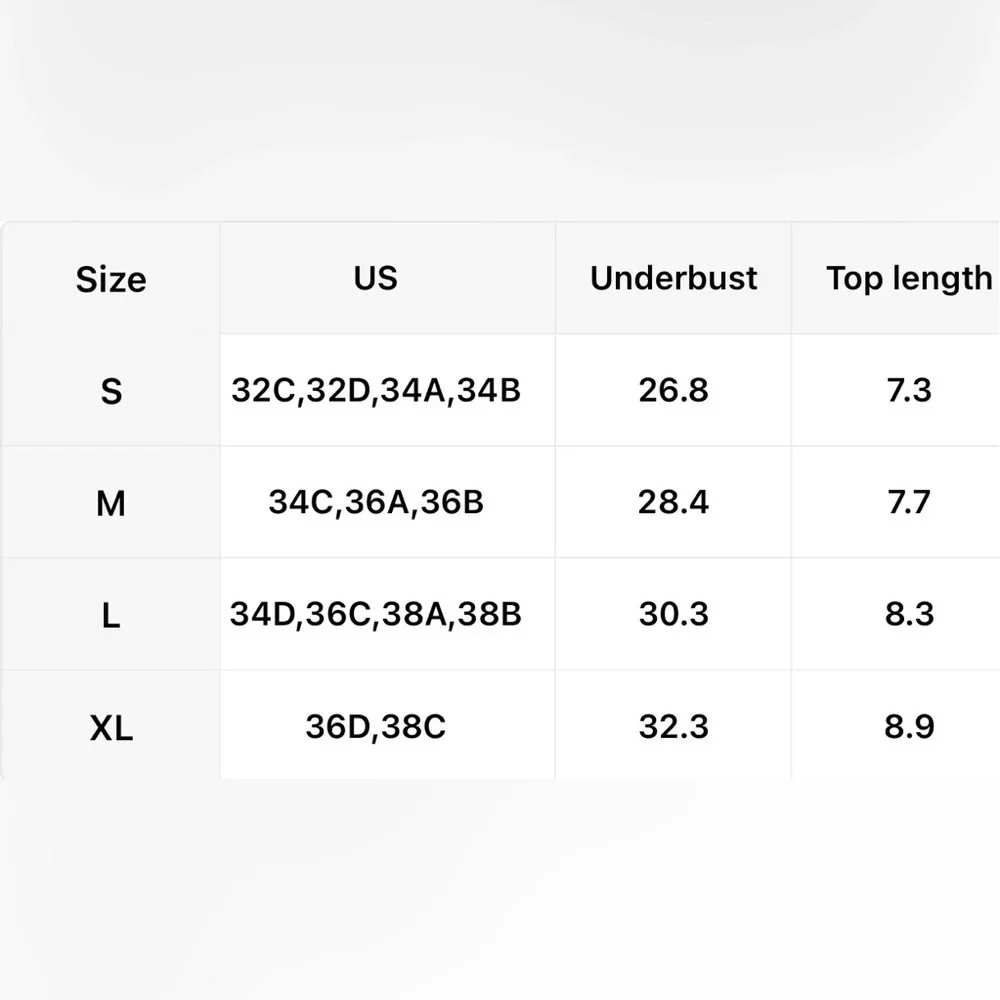Image resolution: width=1000 pixels, height=1000 pixels.
Task: Click top length value 8.3
Action: 909,615
